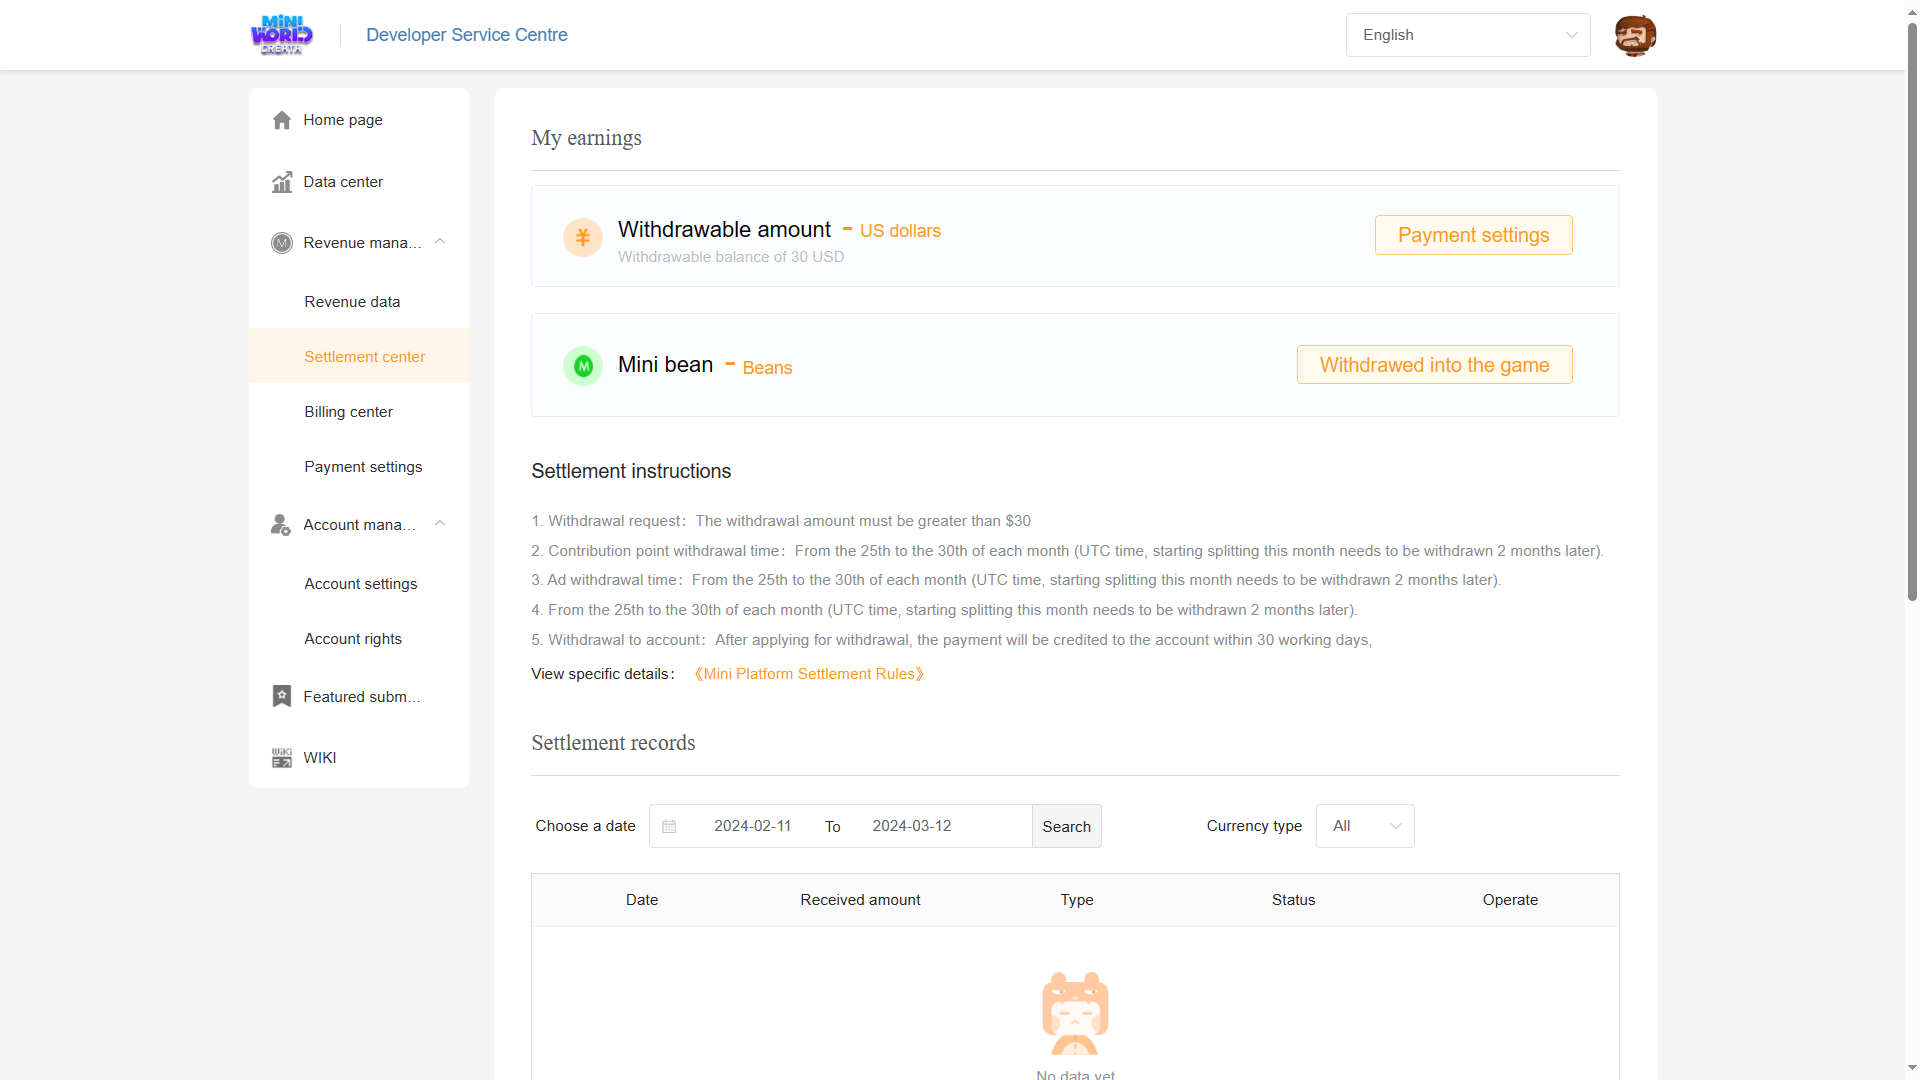Open the English language dropdown
The width and height of the screenshot is (1920, 1080).
coord(1467,35)
